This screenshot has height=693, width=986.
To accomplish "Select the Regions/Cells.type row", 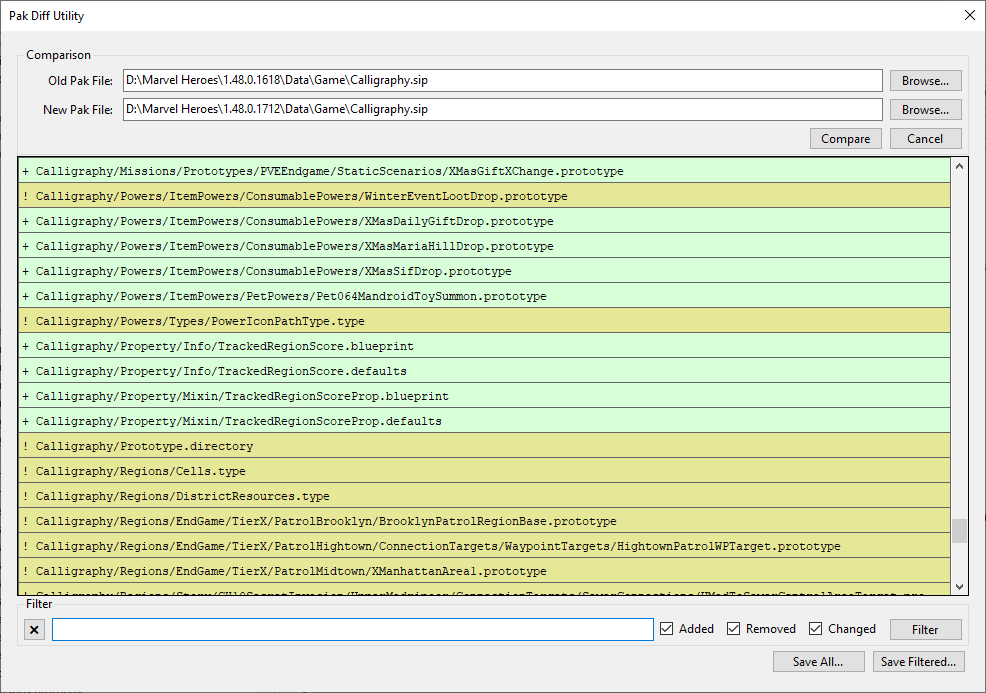I will click(x=484, y=471).
